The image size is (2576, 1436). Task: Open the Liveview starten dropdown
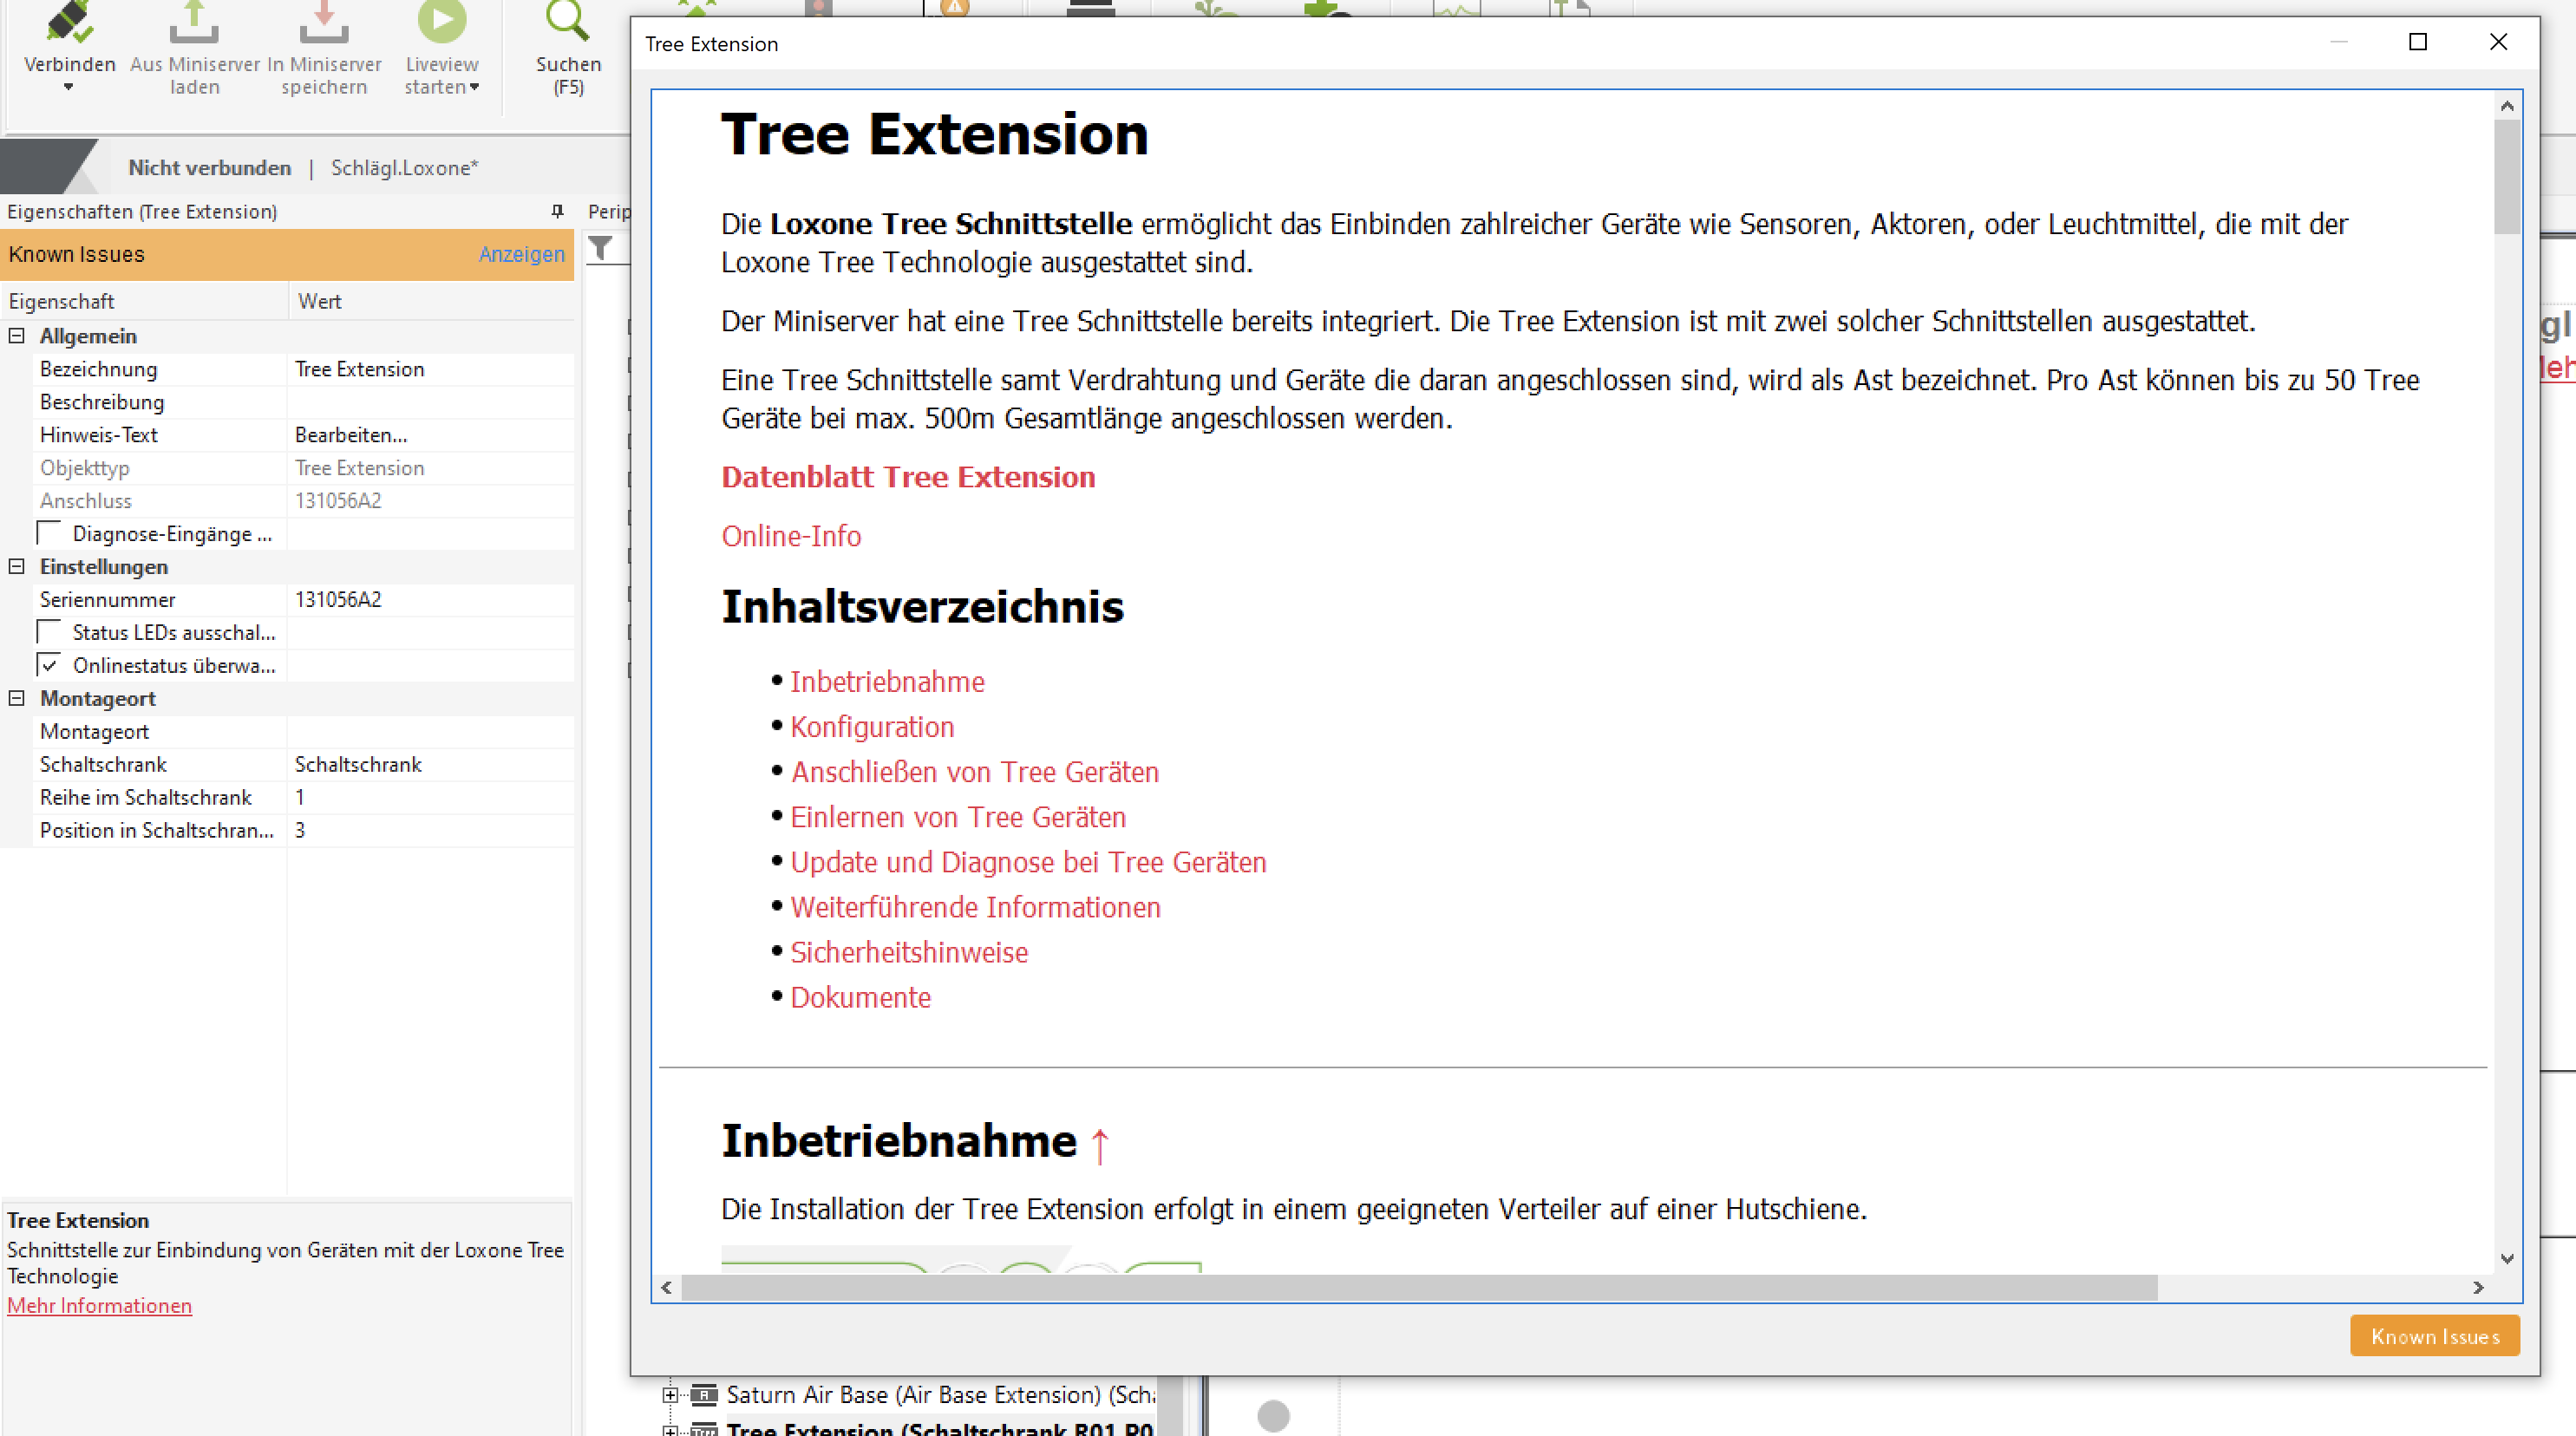[x=476, y=88]
